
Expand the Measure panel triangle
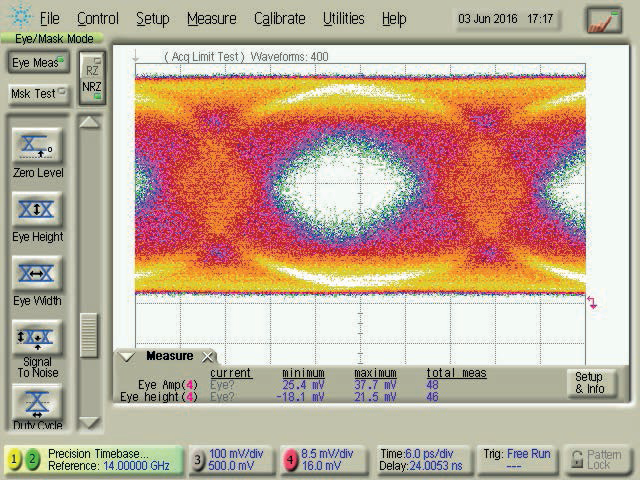coord(127,356)
